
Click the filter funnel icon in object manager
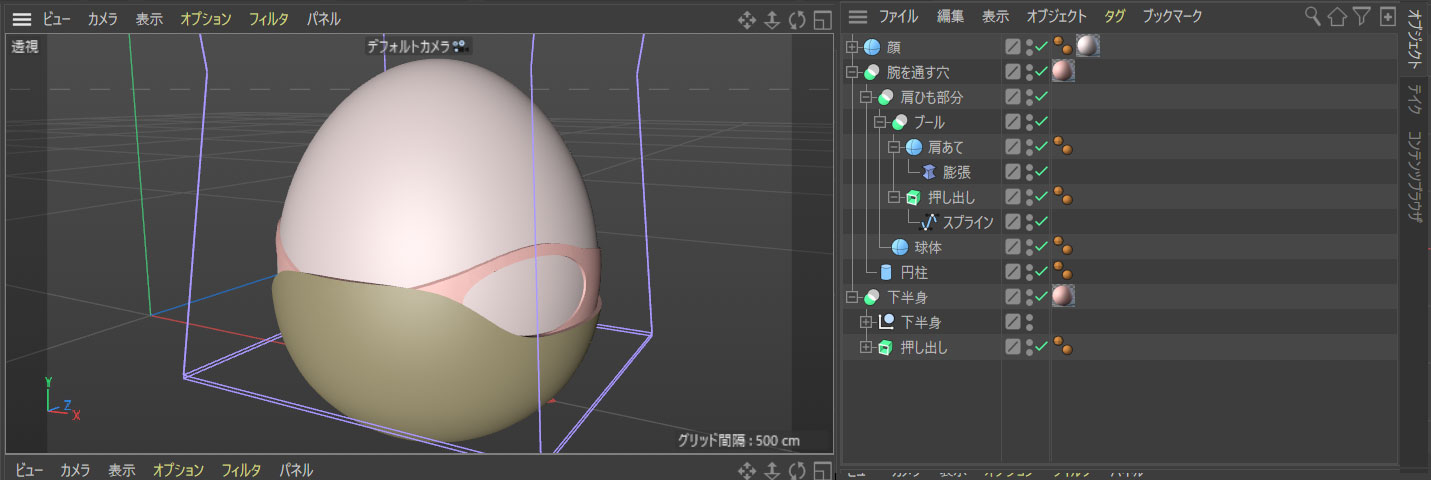click(x=1361, y=16)
